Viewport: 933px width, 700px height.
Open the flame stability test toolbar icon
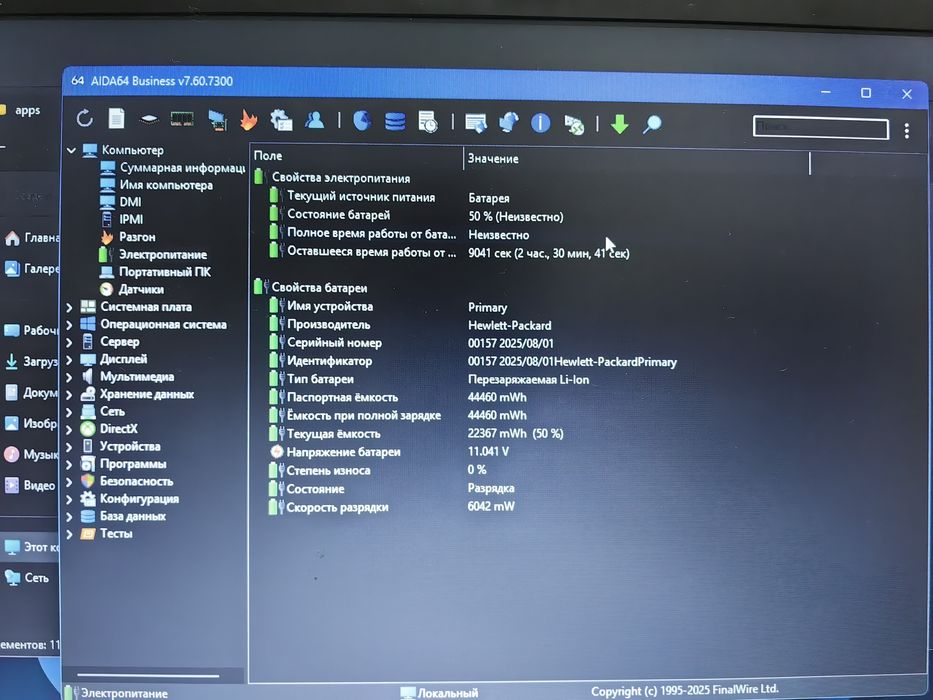point(249,120)
